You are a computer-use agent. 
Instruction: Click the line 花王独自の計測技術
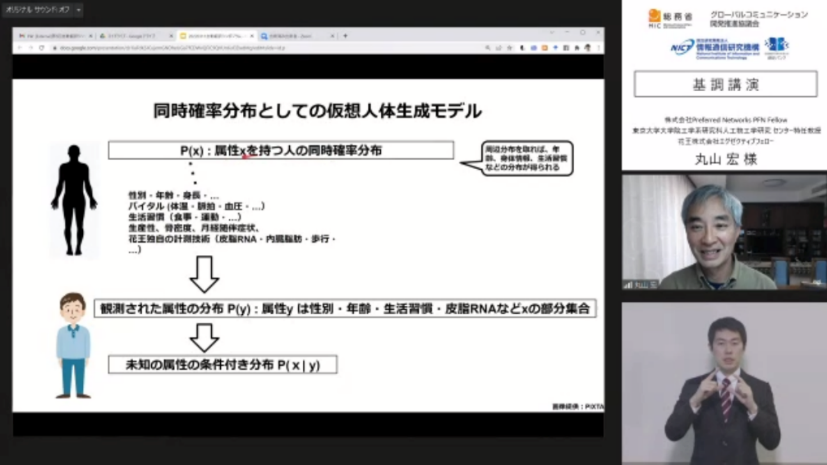point(232,239)
